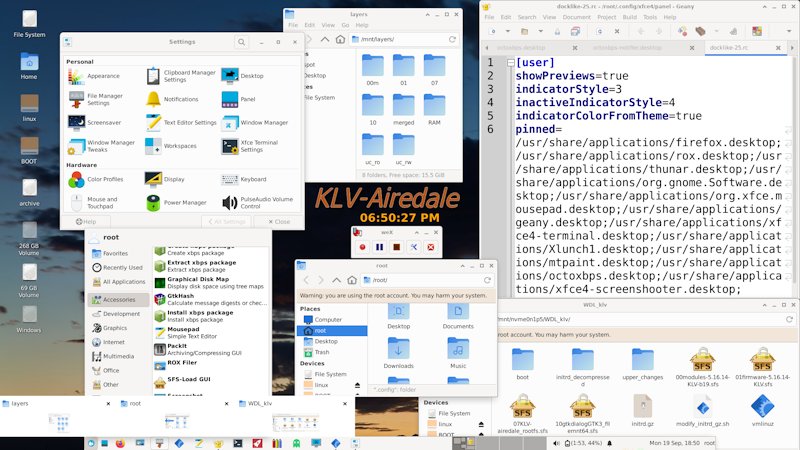The image size is (800, 450).
Task: Open Panel settings
Action: (238, 99)
